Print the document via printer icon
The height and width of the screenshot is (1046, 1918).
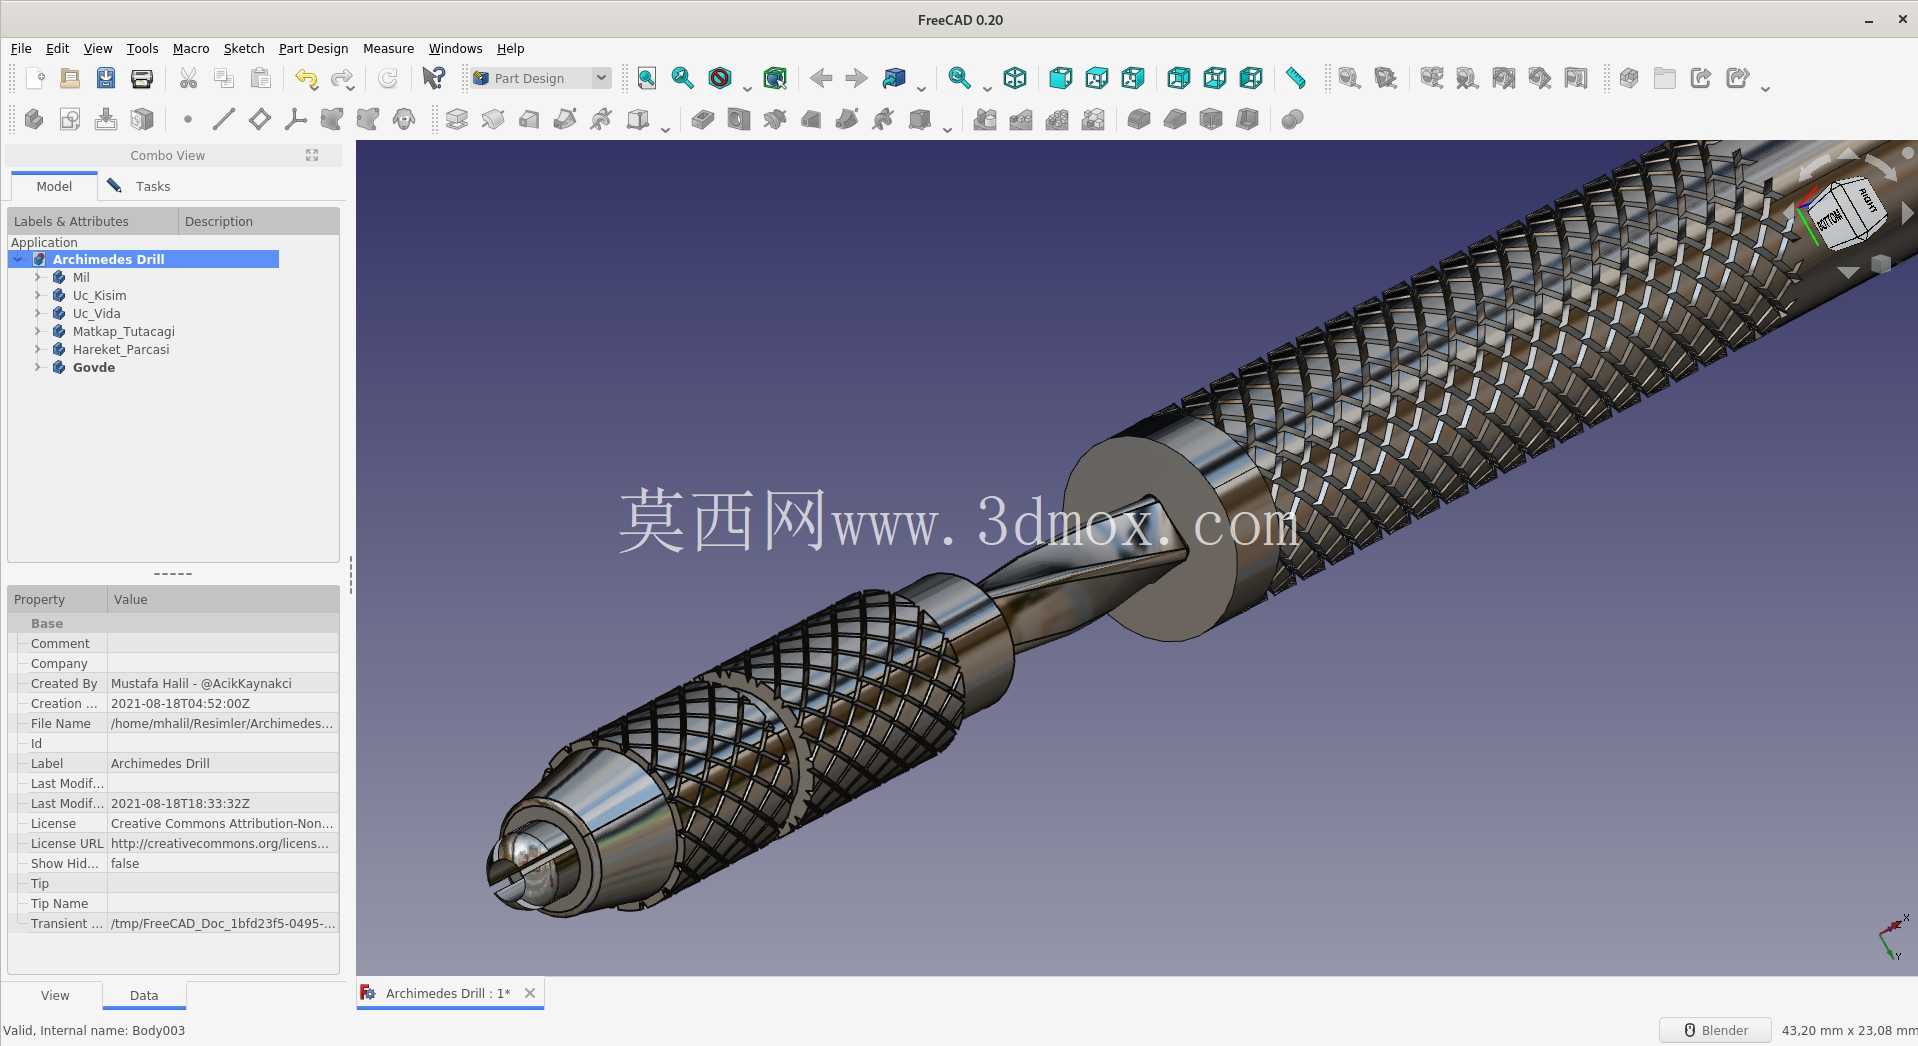(x=142, y=78)
